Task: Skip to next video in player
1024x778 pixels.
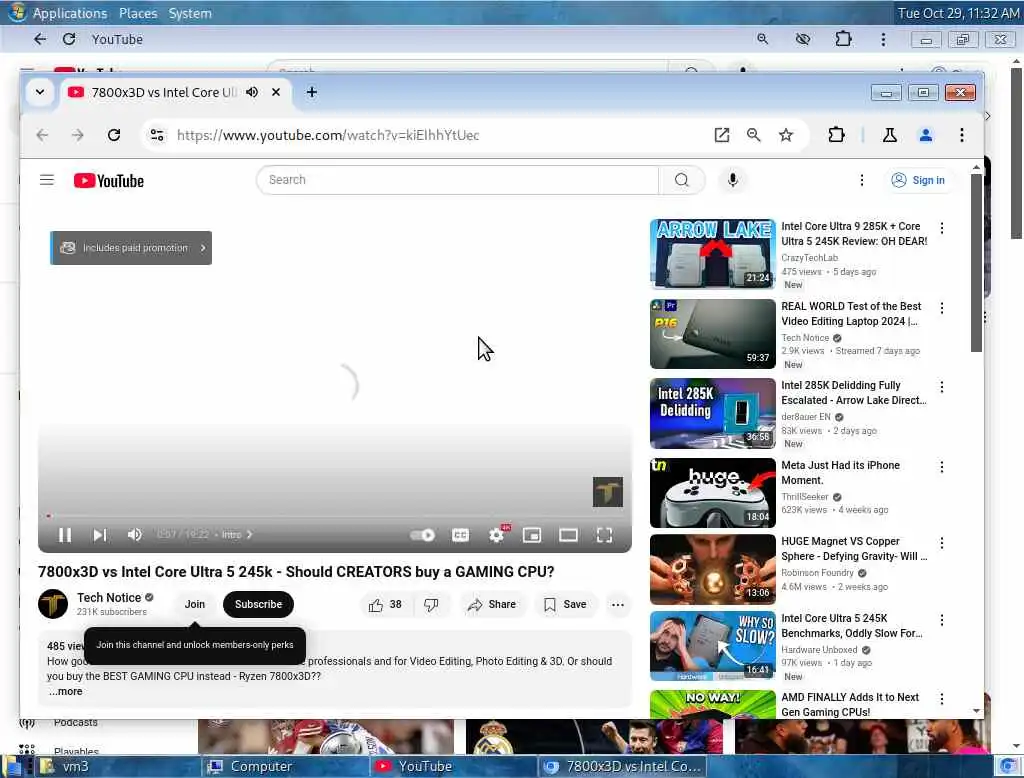Action: 99,535
